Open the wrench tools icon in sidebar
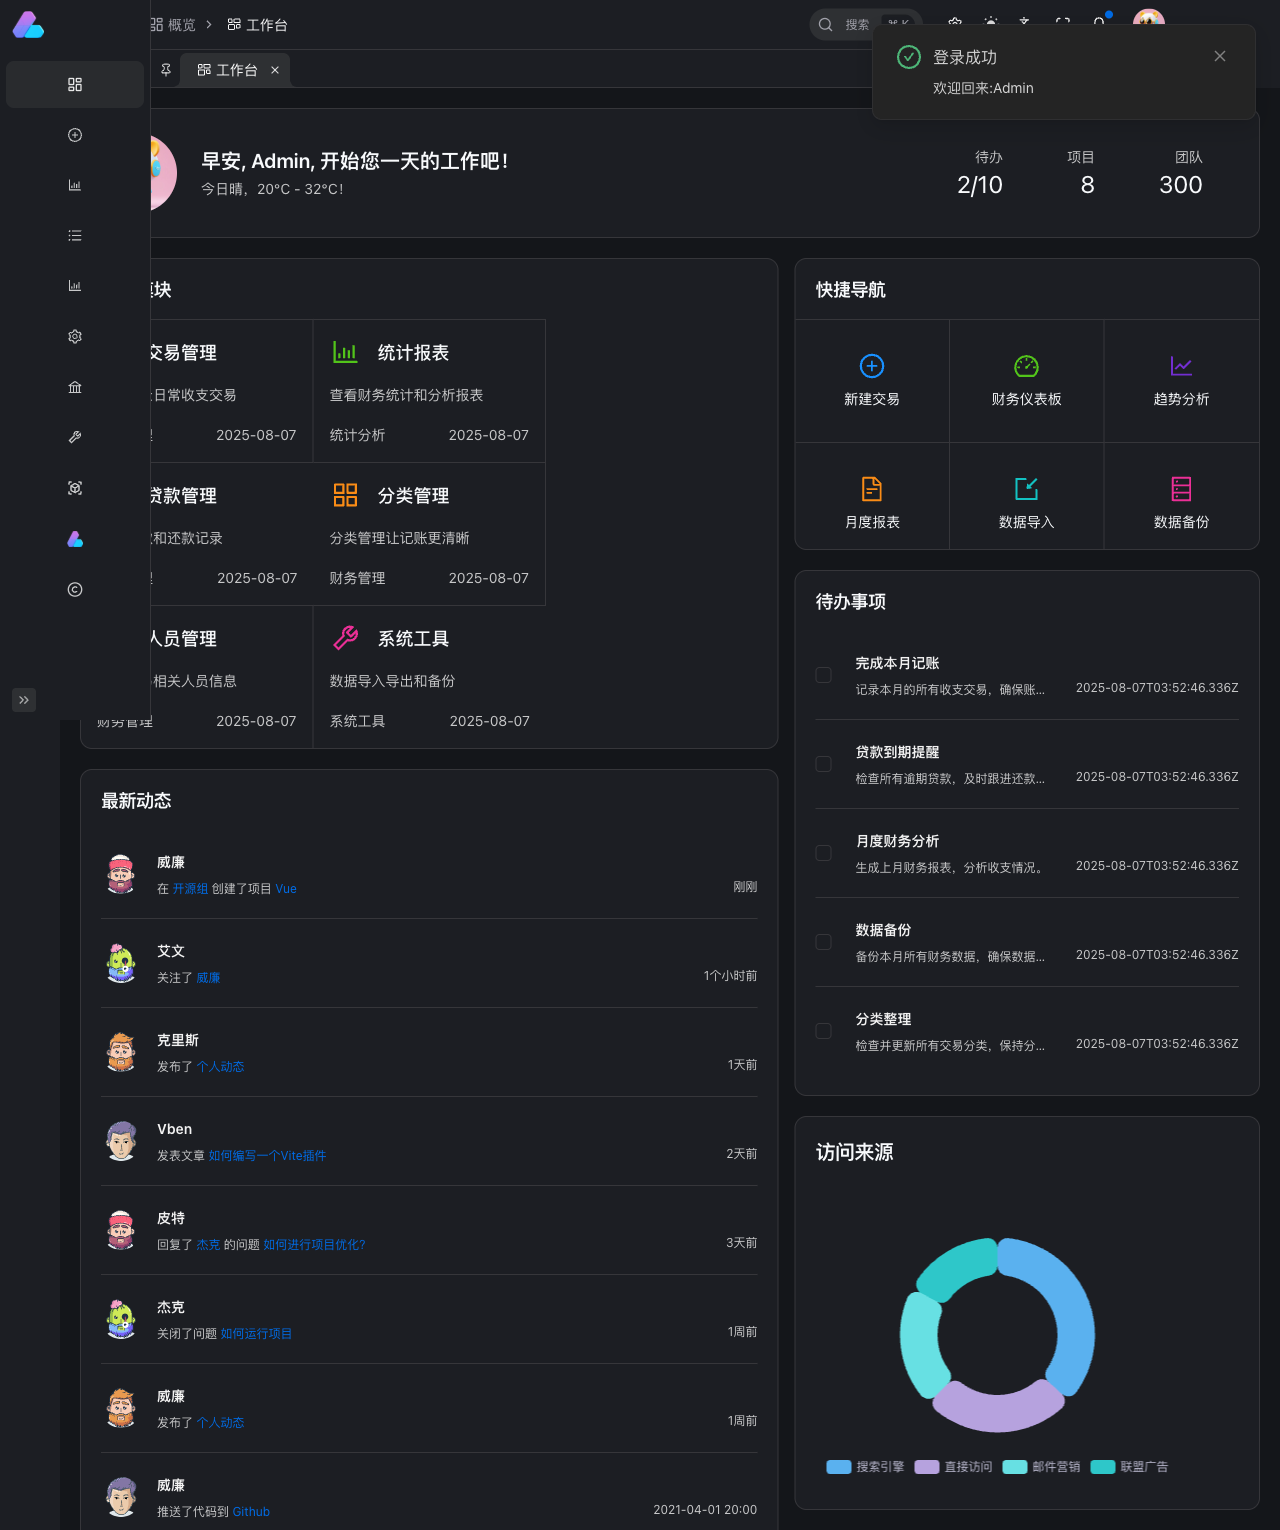This screenshot has width=1280, height=1530. click(x=75, y=437)
